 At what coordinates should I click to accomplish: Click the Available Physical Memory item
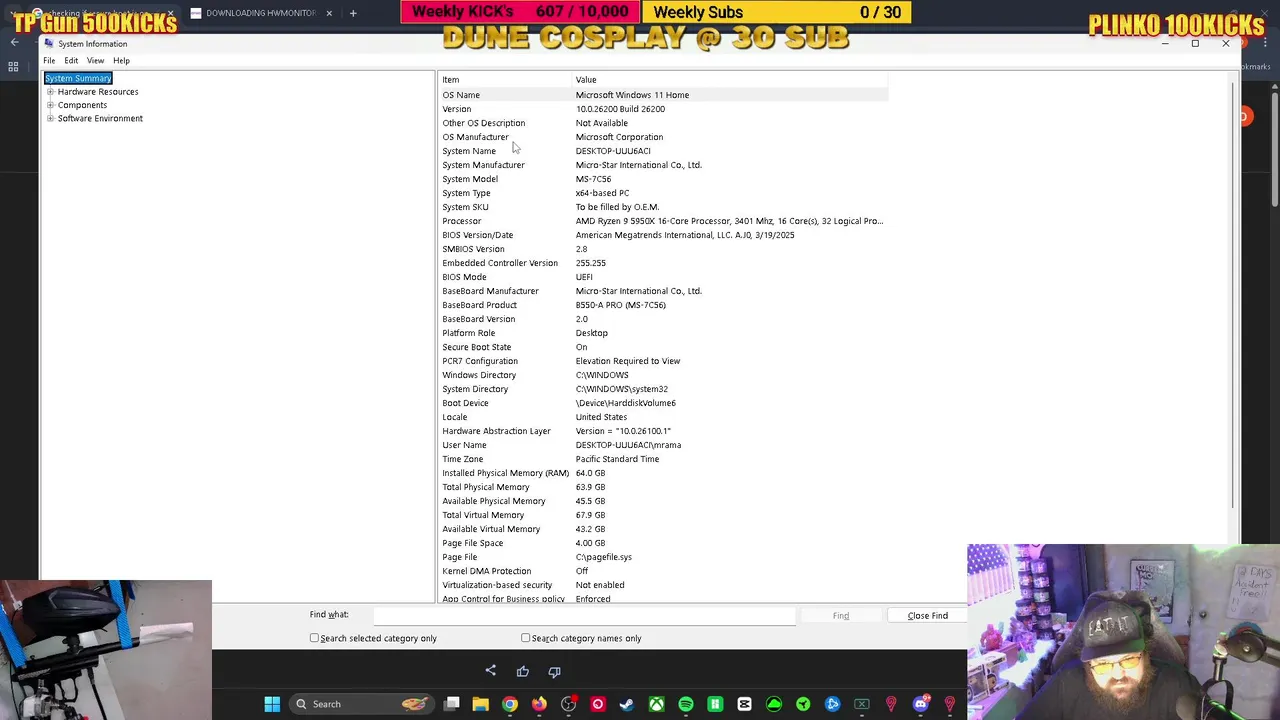(494, 501)
